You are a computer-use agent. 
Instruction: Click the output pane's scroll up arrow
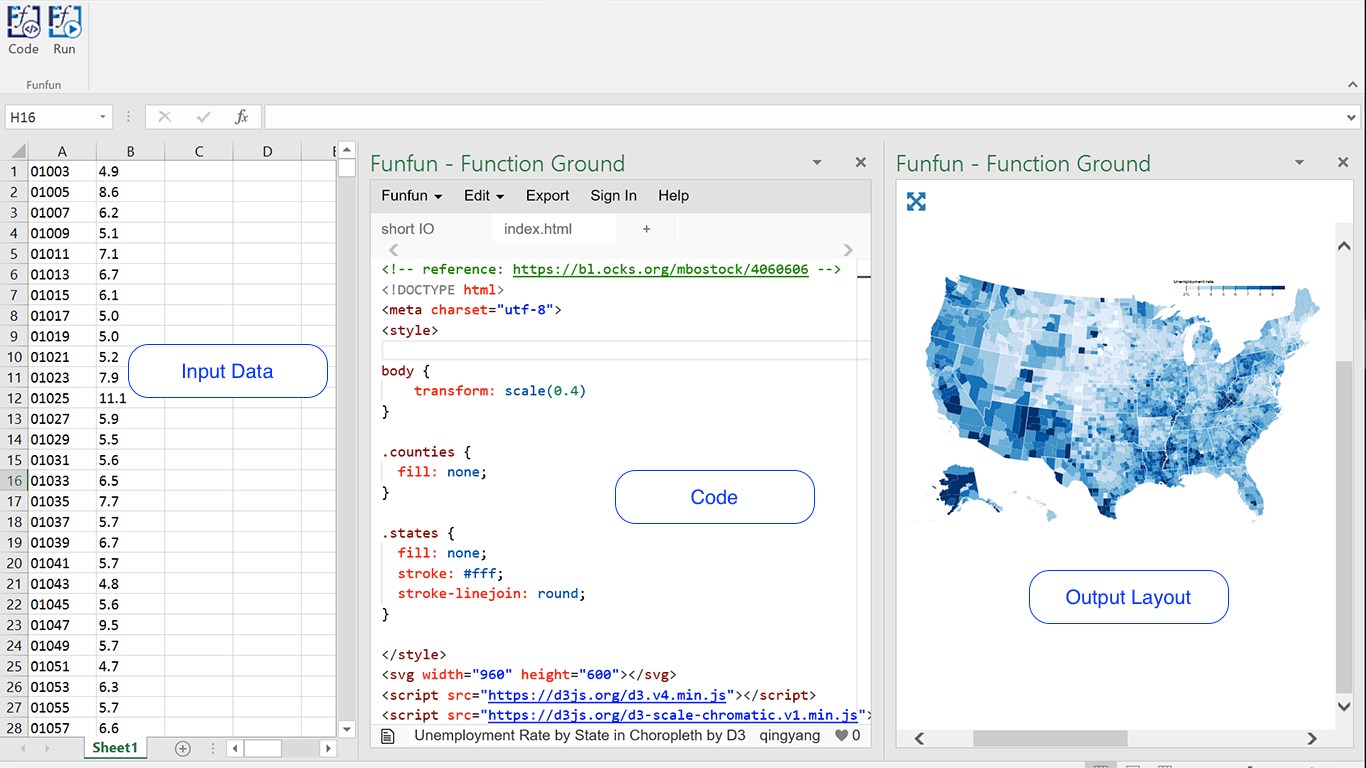pos(1345,245)
